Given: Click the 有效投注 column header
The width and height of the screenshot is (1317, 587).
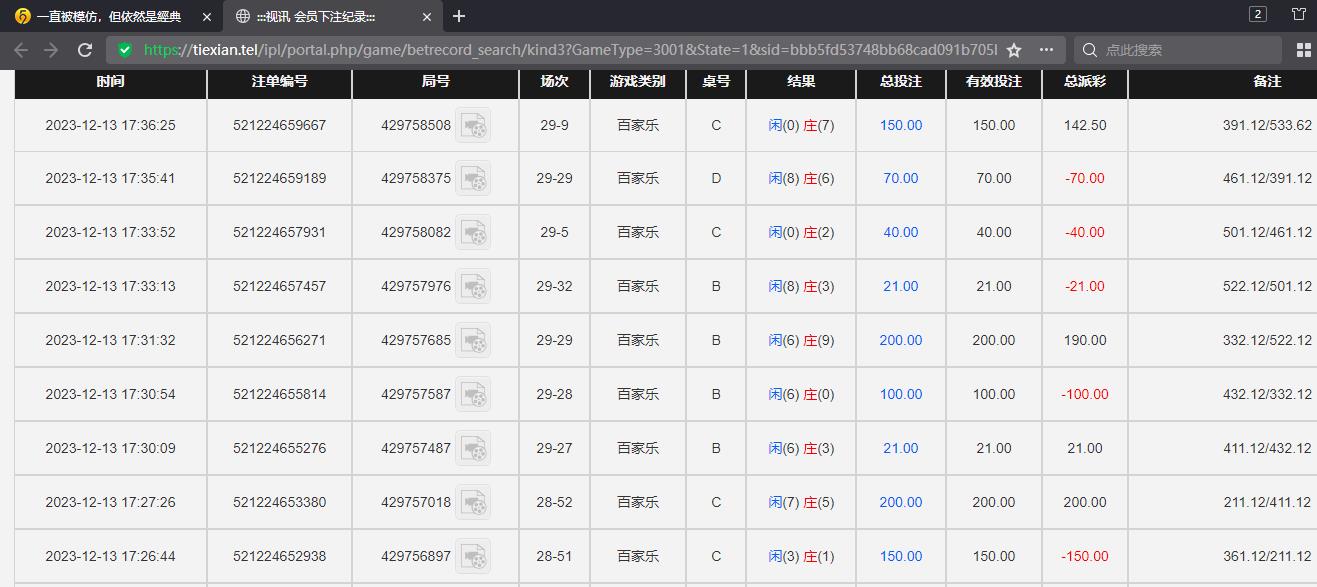Looking at the screenshot, I should tap(994, 82).
